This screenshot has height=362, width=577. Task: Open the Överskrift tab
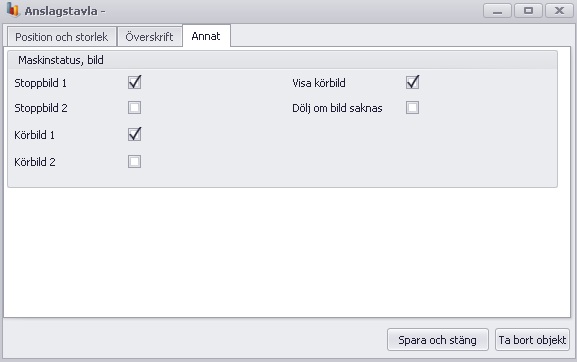point(149,37)
